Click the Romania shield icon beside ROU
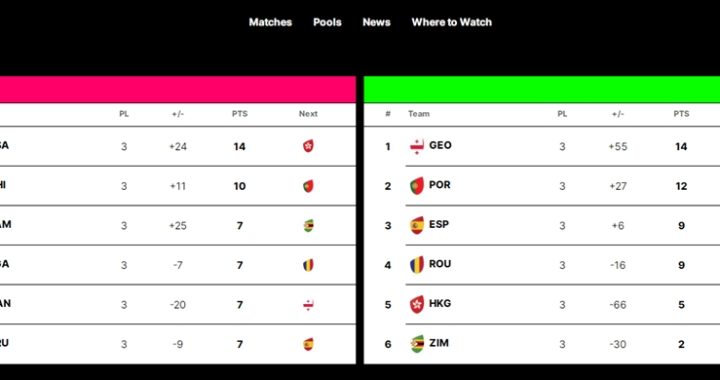 [416, 265]
